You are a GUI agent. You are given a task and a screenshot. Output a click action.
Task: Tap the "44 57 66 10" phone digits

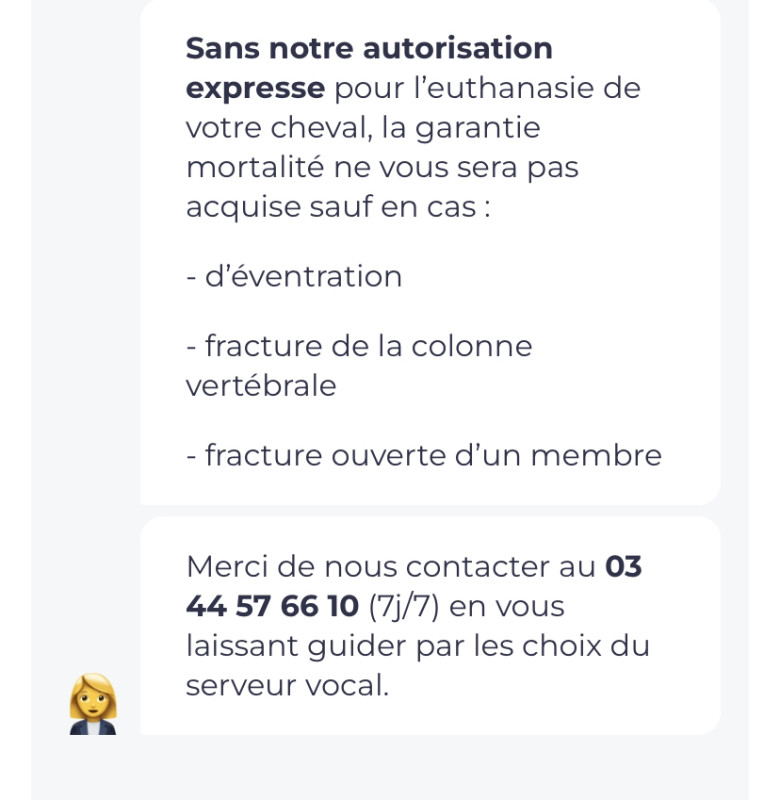[x=272, y=606]
